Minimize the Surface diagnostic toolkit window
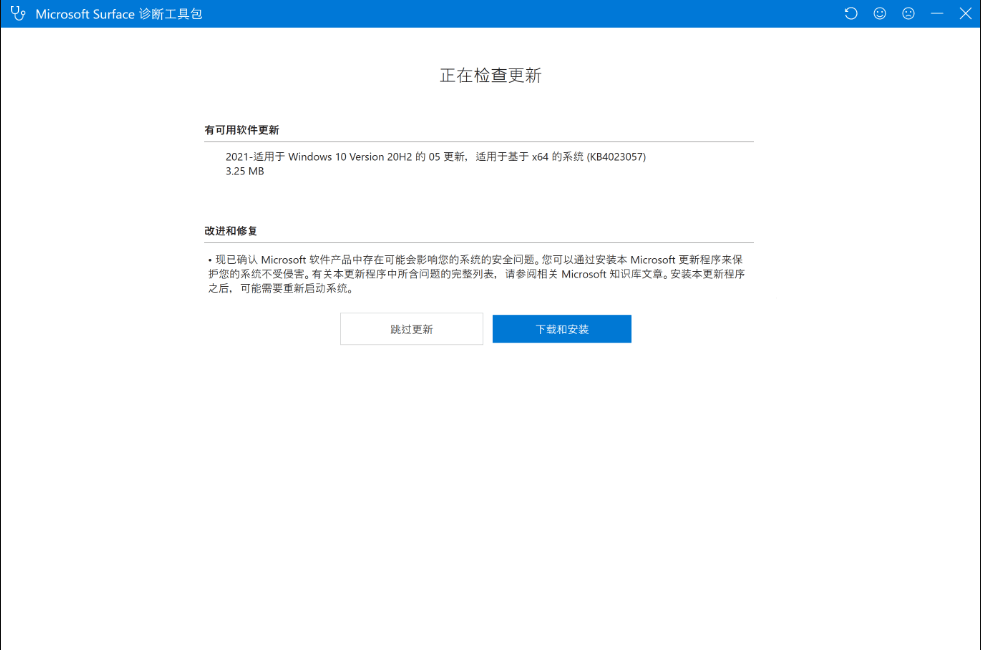This screenshot has width=981, height=650. pyautogui.click(x=937, y=13)
